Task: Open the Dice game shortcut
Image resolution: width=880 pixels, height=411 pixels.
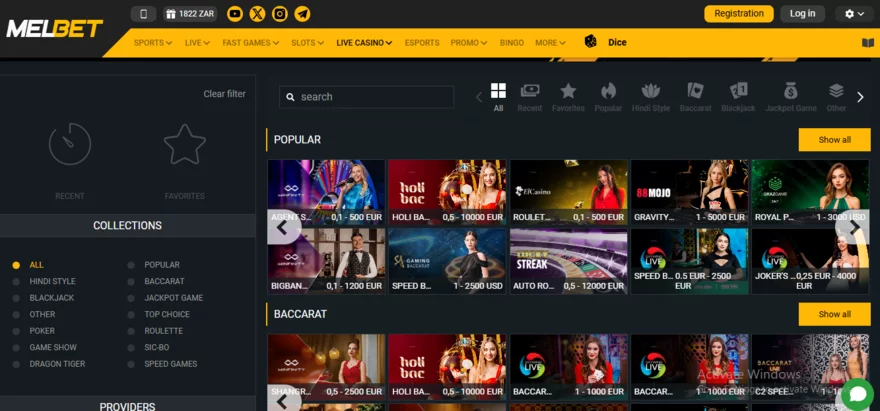Action: point(606,42)
